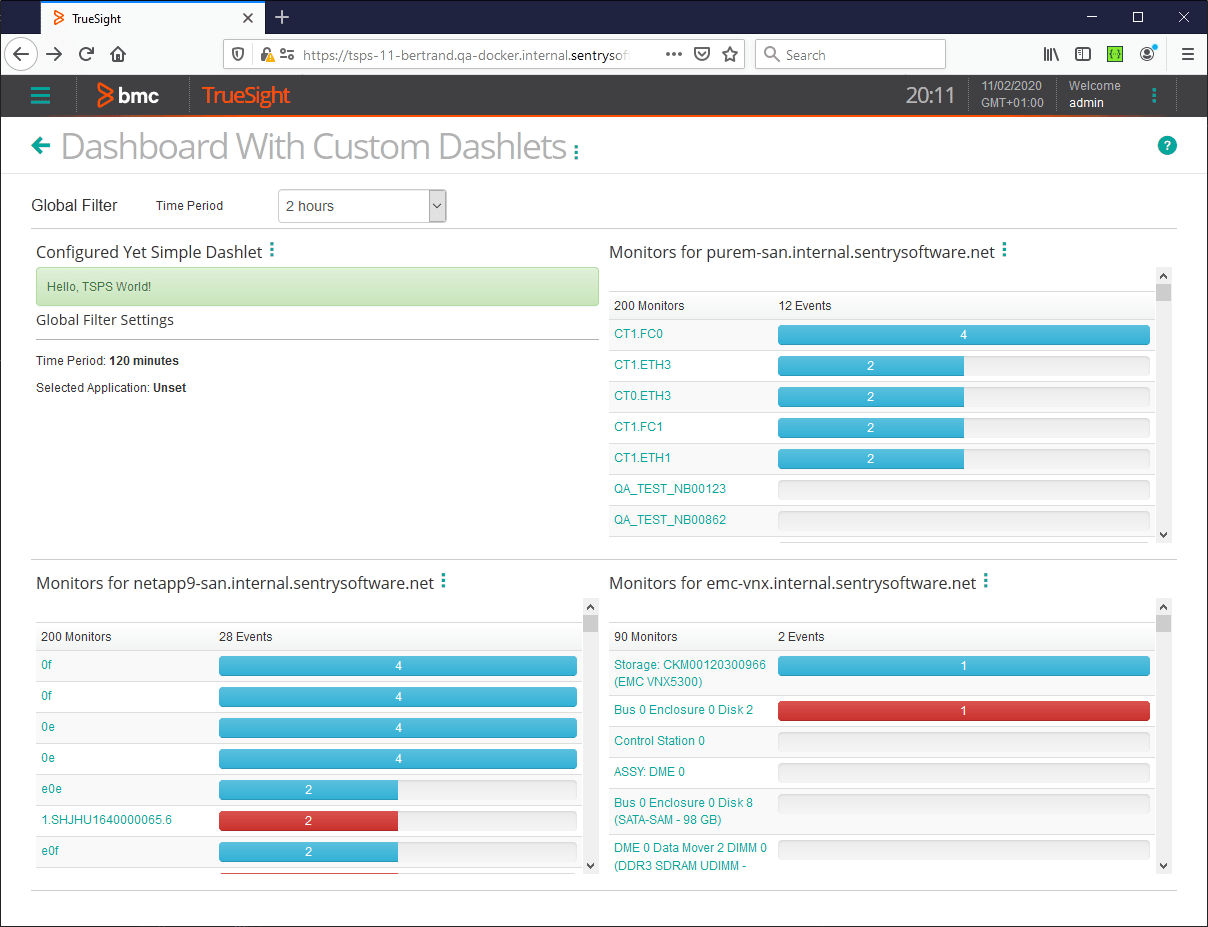Click '28 Events' header in netapp9 dashlet
This screenshot has height=927, width=1208.
pos(246,637)
